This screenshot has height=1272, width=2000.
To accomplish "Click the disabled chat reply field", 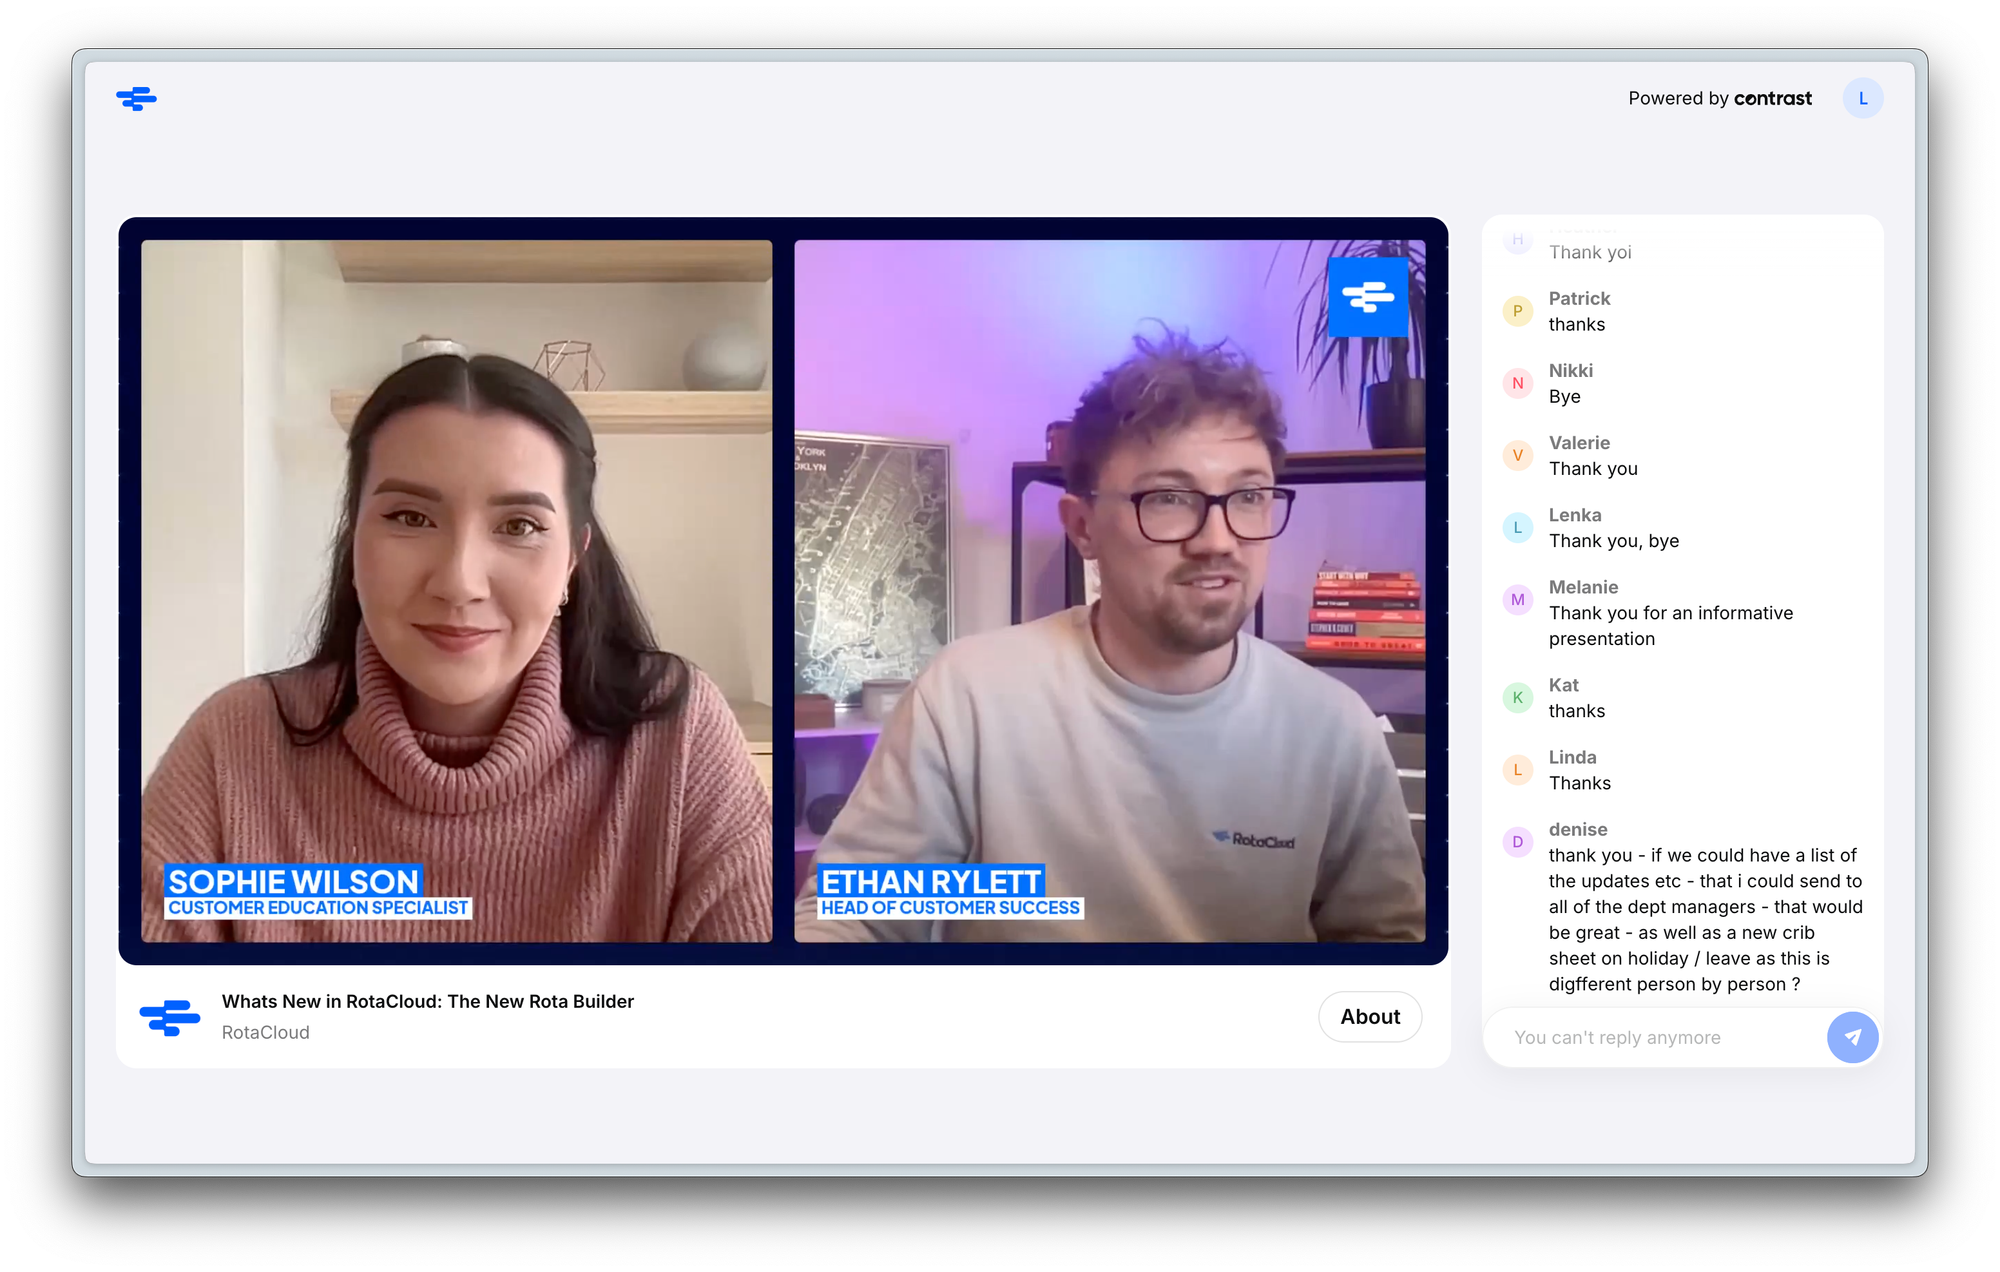I will (1650, 1037).
